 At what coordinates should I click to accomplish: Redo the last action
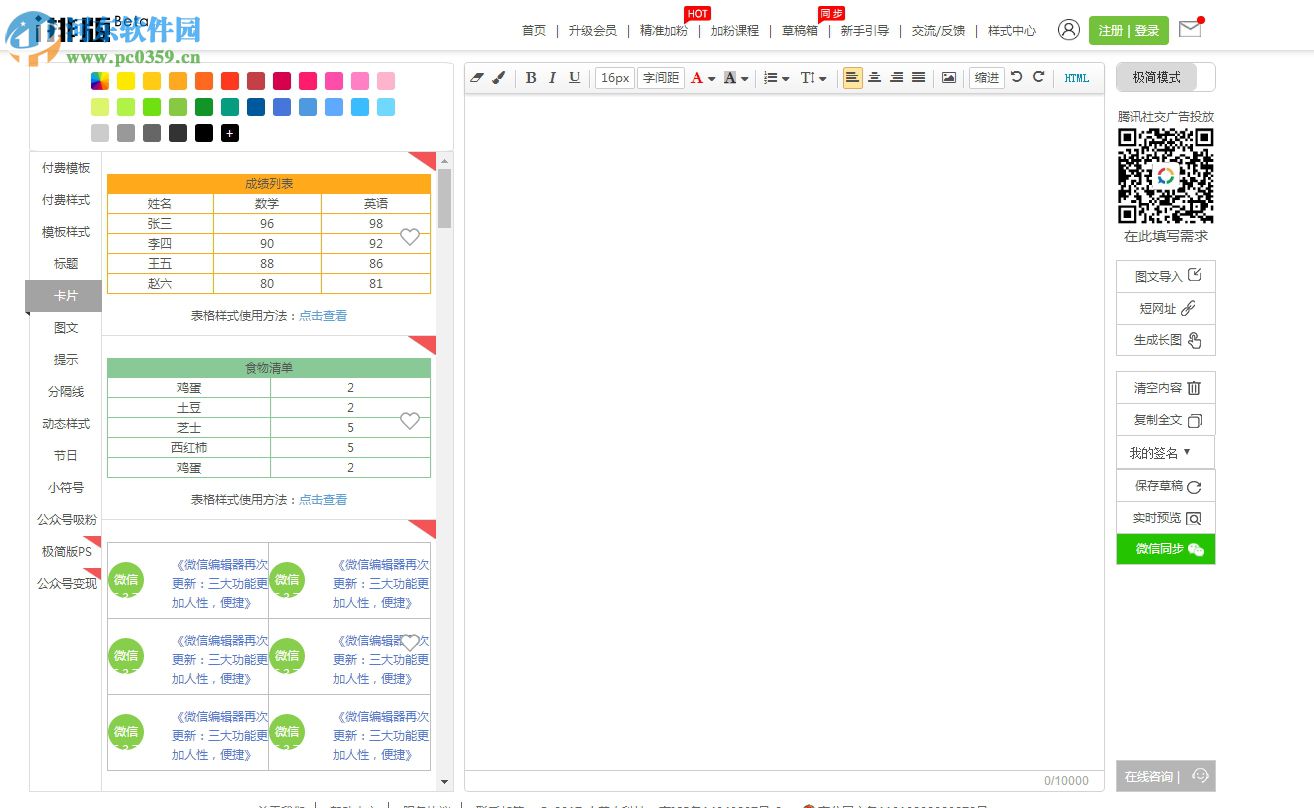(1039, 78)
